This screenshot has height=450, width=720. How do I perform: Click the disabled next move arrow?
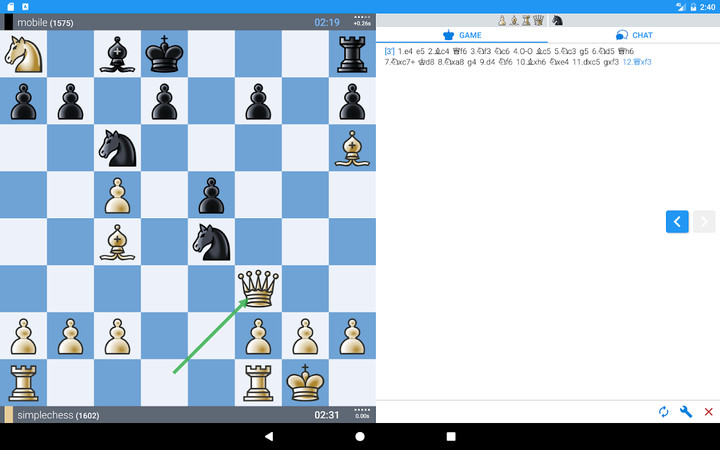704,222
